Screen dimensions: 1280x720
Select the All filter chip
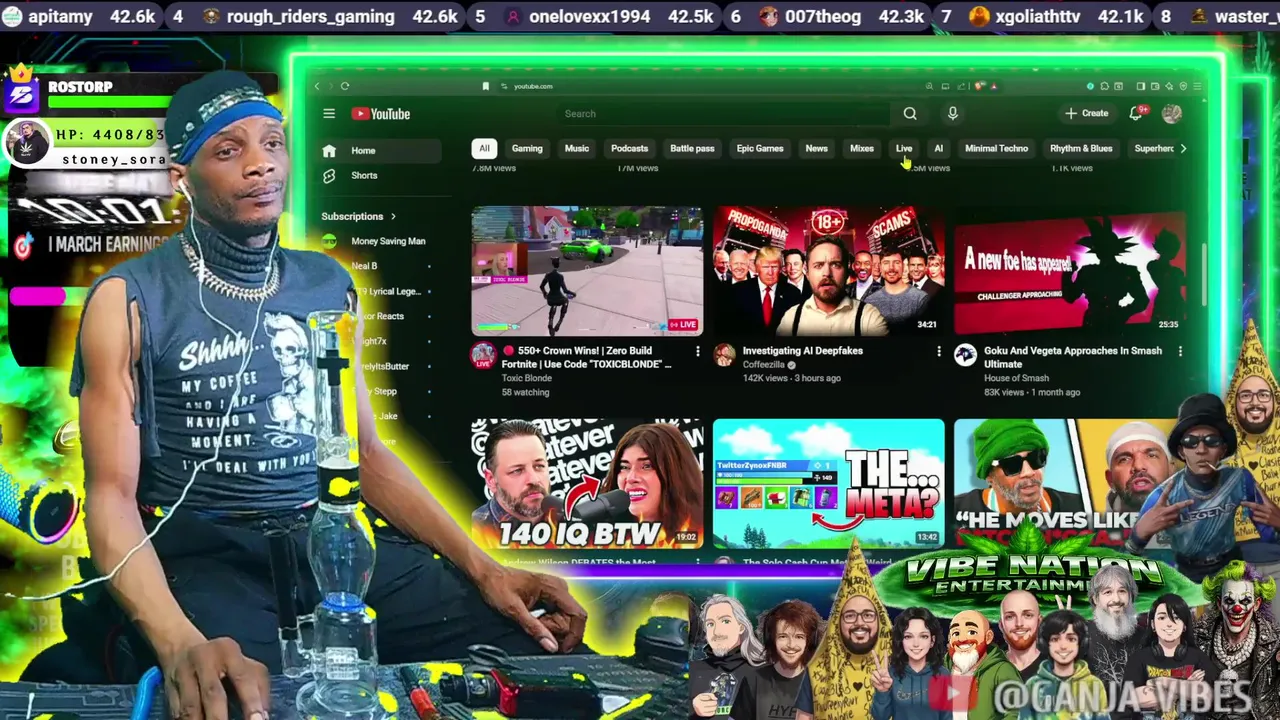[484, 149]
